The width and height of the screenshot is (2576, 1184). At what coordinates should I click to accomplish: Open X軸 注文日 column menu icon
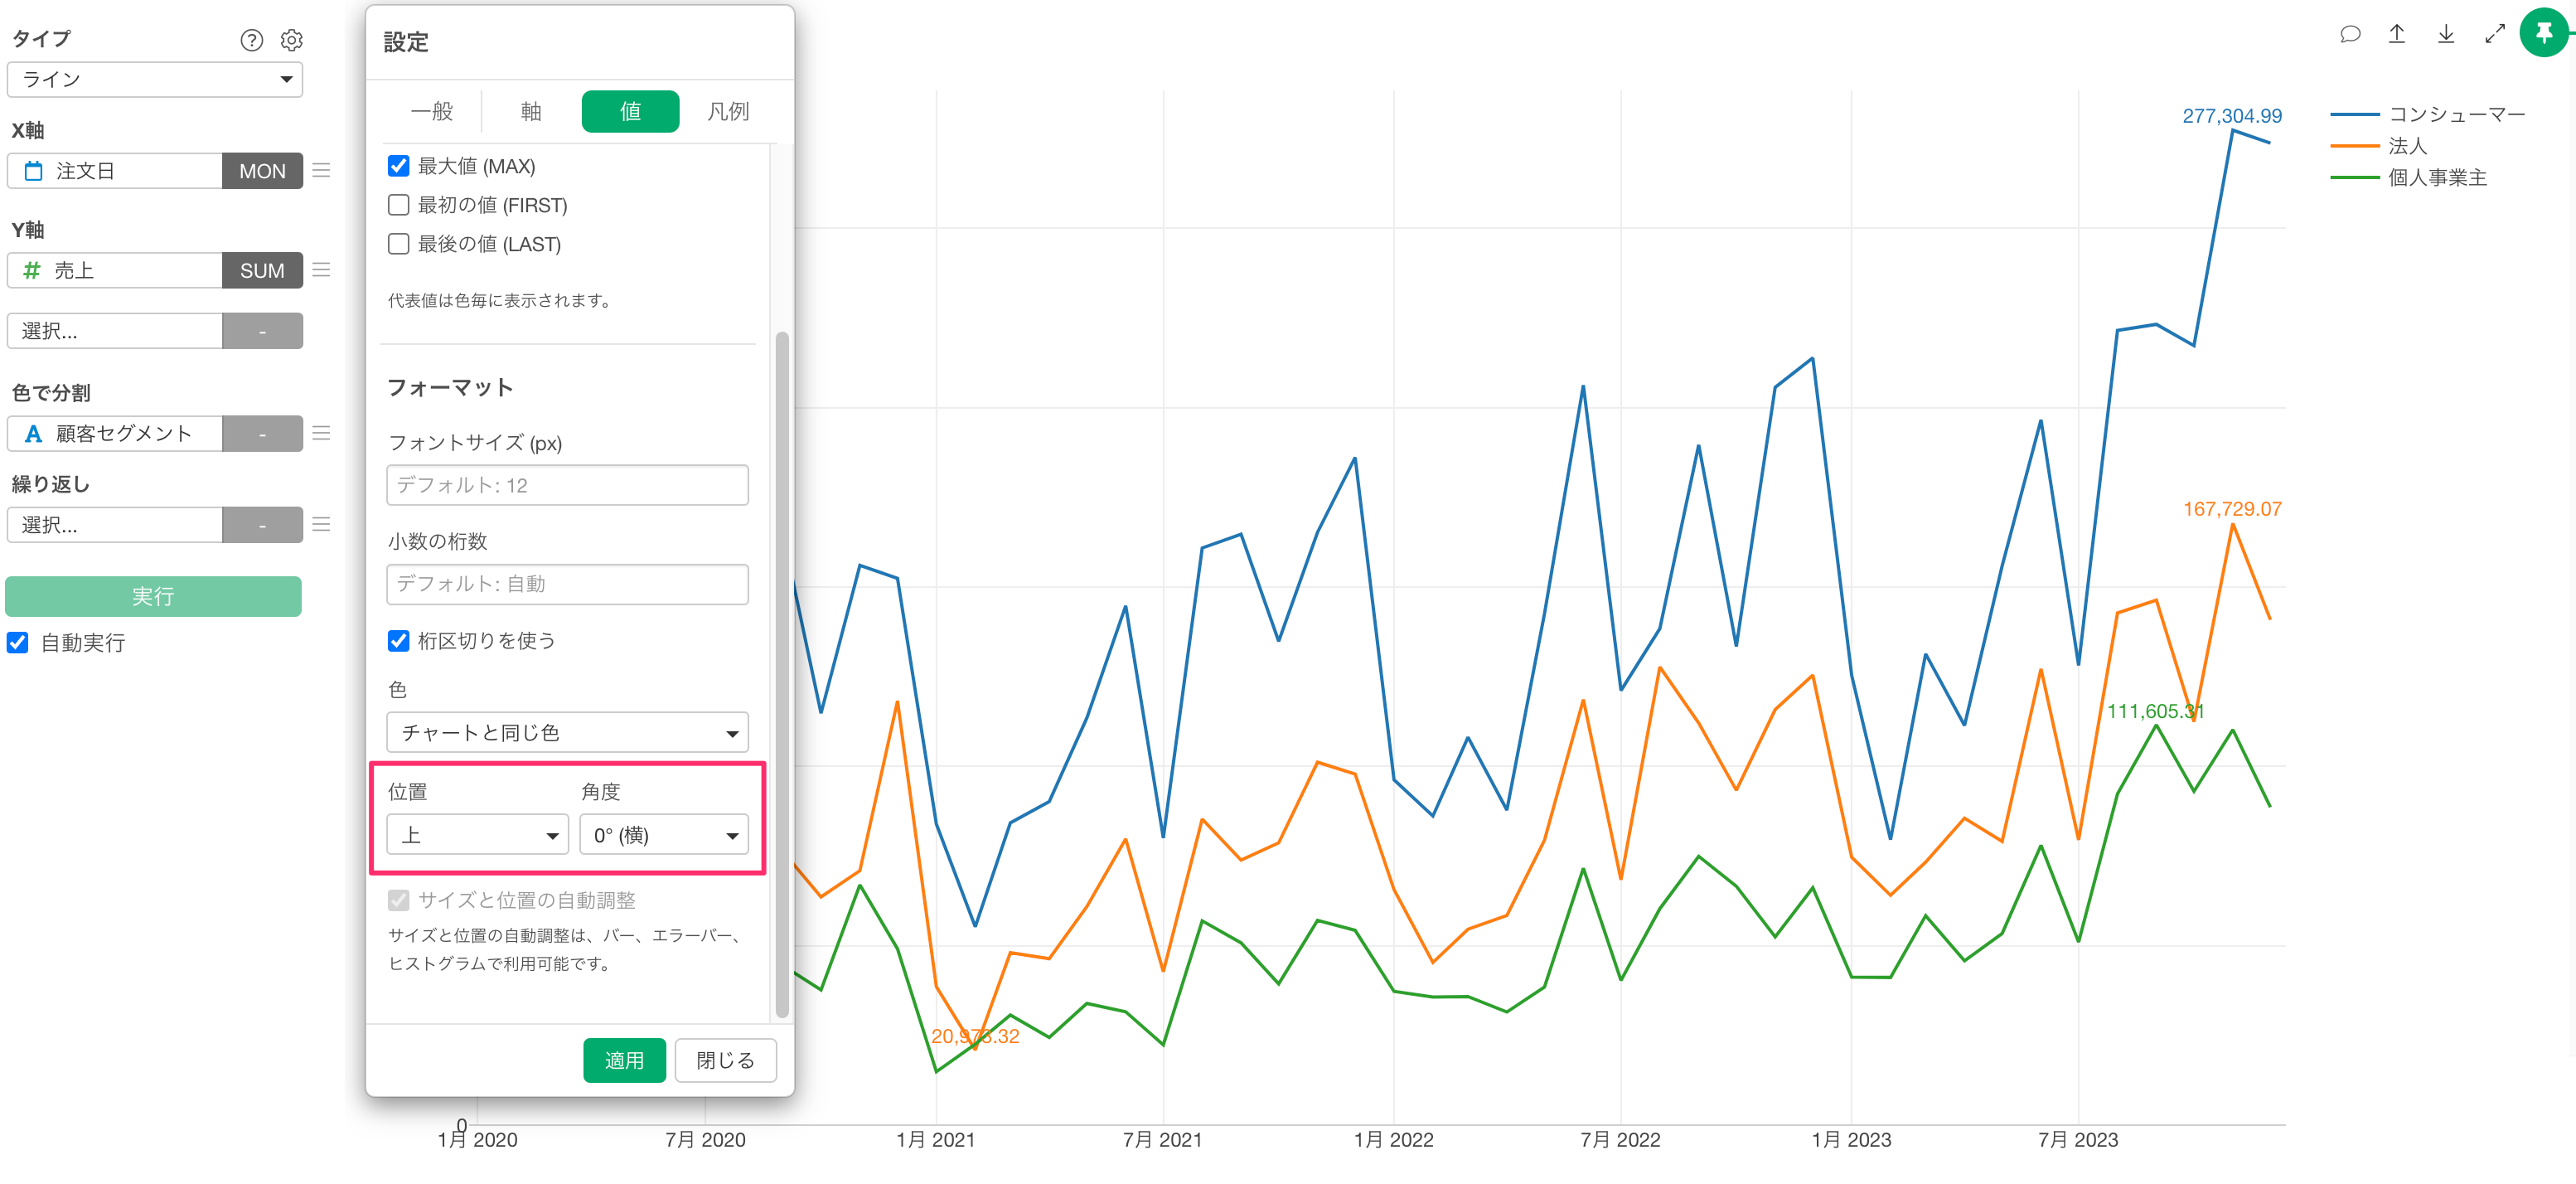pos(321,171)
